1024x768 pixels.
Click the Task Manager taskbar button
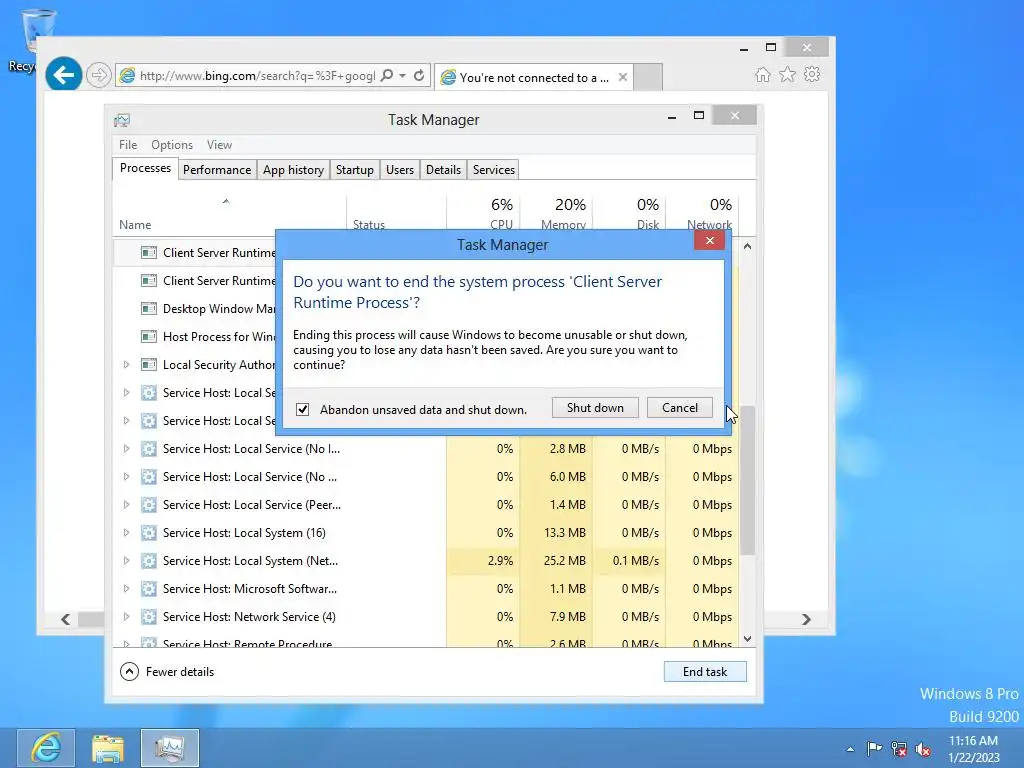click(170, 748)
